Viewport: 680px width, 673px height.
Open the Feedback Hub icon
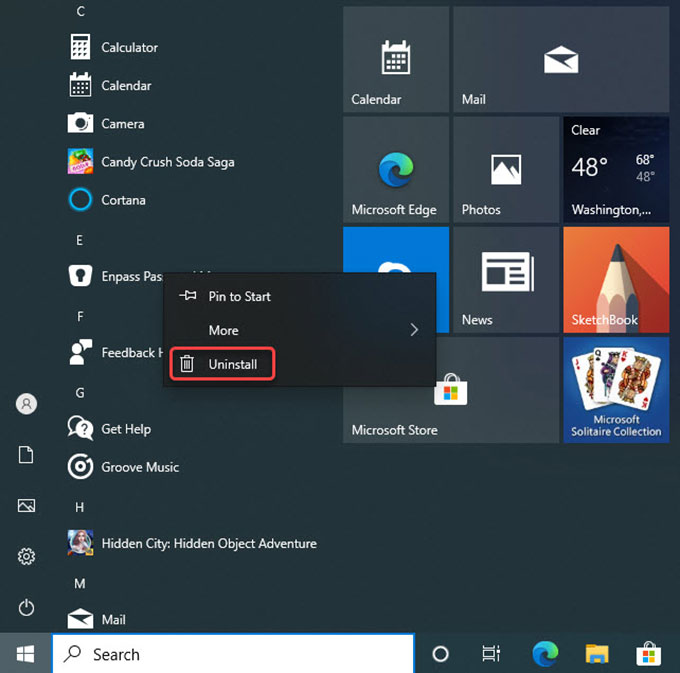pos(80,352)
